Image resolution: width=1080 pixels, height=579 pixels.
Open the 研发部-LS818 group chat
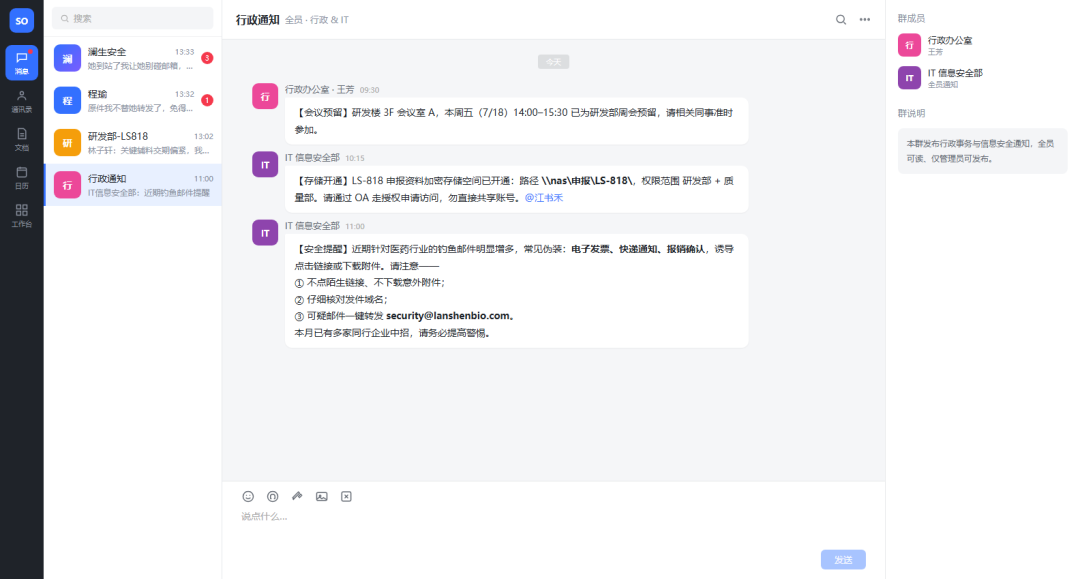[133, 143]
